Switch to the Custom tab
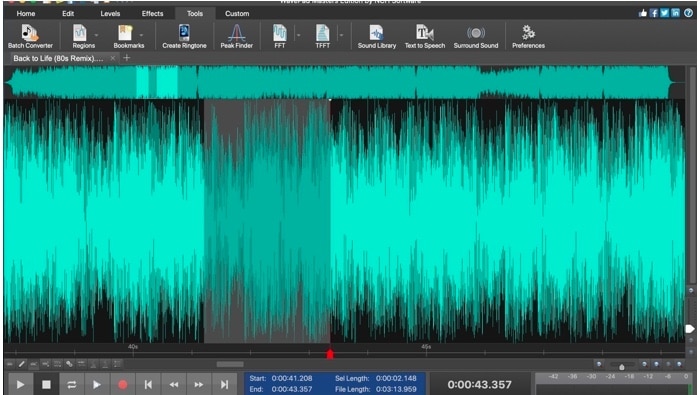Viewport: 700px width, 395px height. (x=237, y=13)
